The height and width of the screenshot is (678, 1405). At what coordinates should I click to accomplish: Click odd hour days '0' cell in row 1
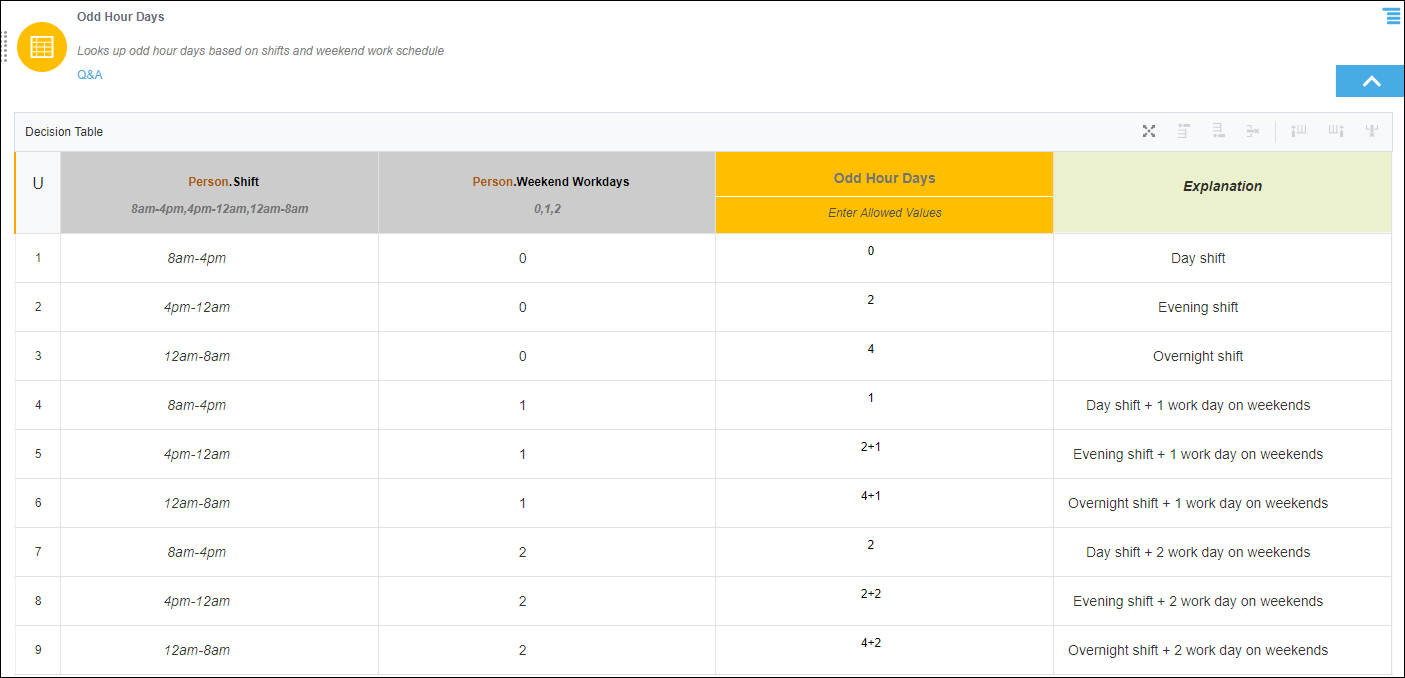(x=884, y=258)
